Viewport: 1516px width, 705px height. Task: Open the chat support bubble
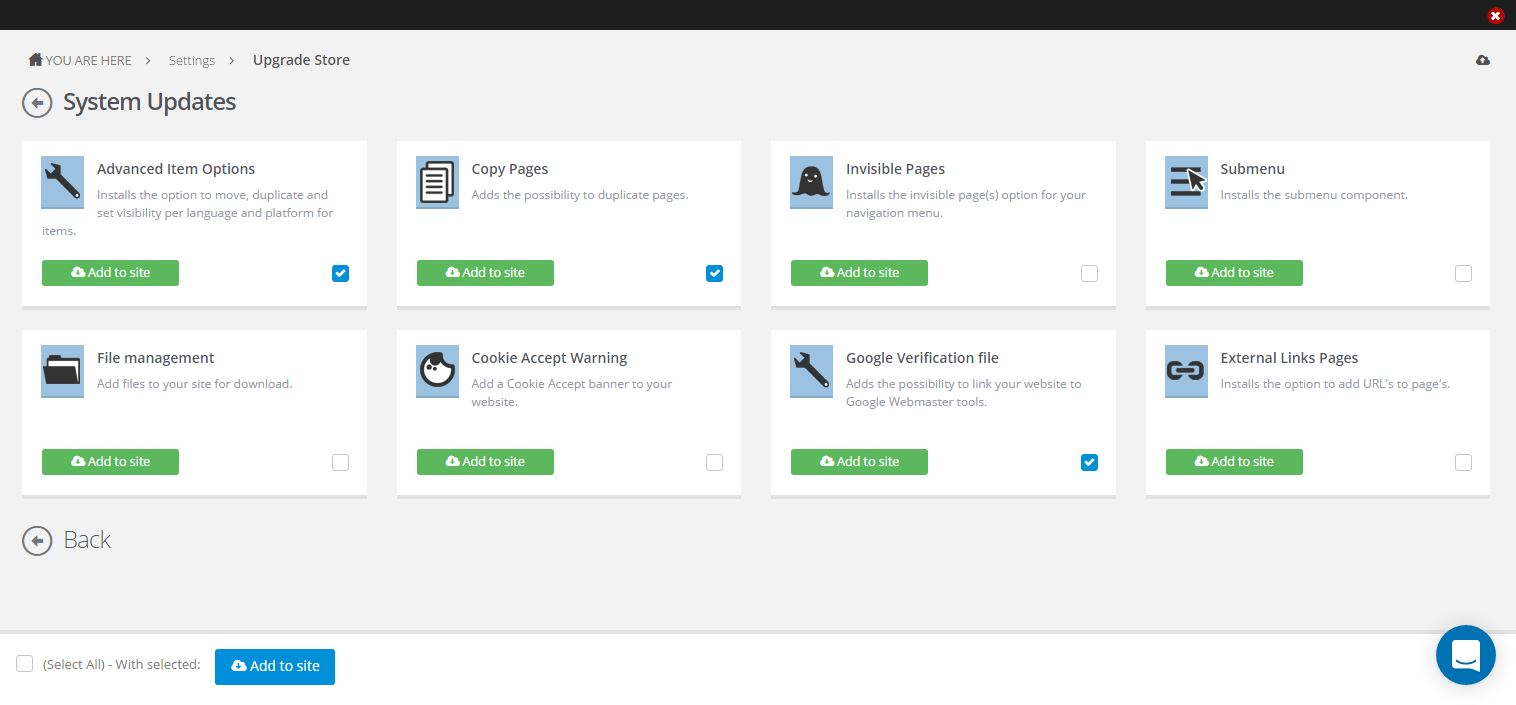click(x=1466, y=655)
